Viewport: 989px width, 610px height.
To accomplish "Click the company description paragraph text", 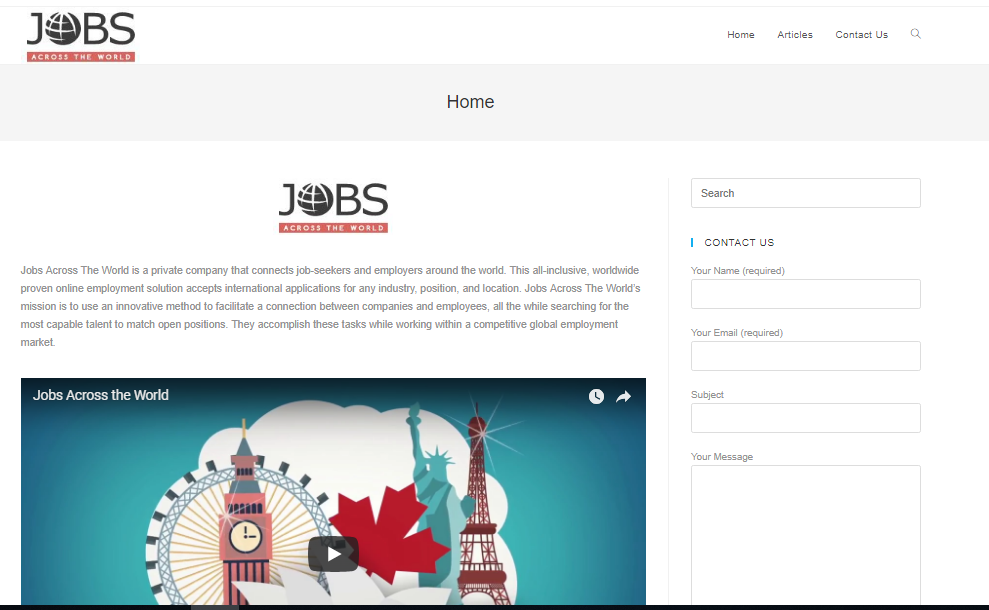I will [x=331, y=306].
